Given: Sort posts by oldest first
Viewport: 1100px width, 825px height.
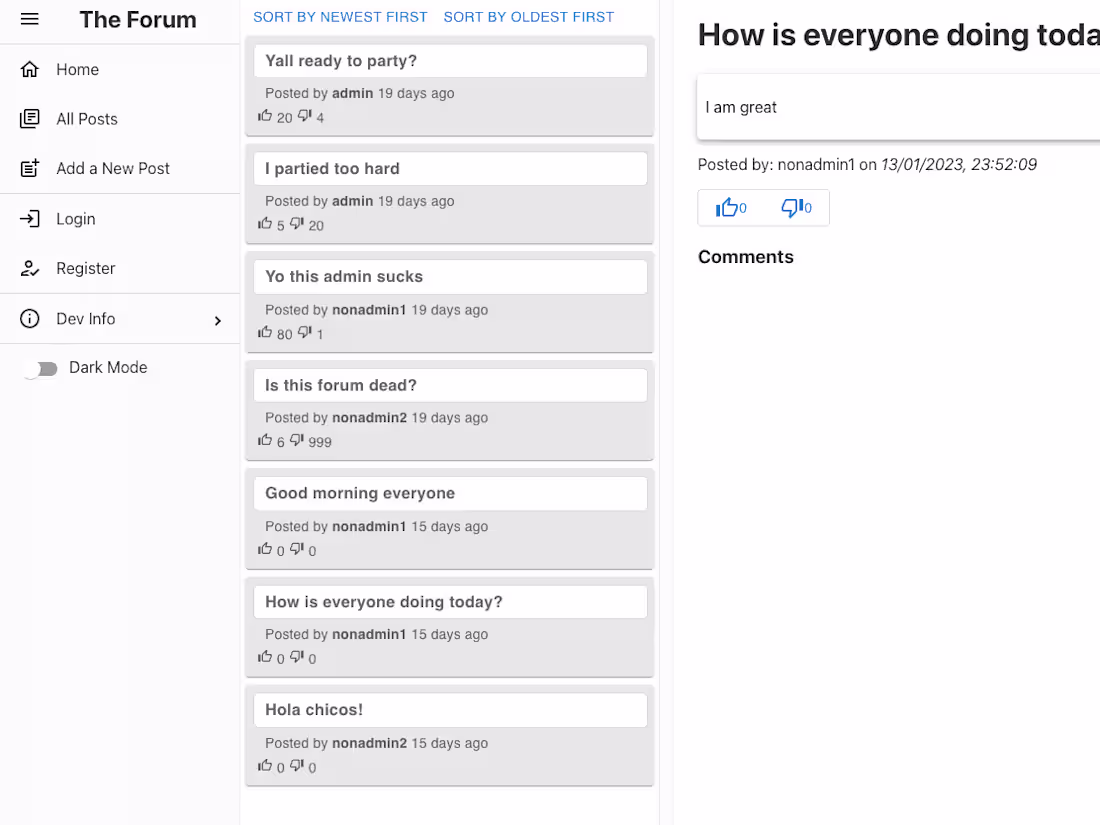Looking at the screenshot, I should pyautogui.click(x=529, y=17).
